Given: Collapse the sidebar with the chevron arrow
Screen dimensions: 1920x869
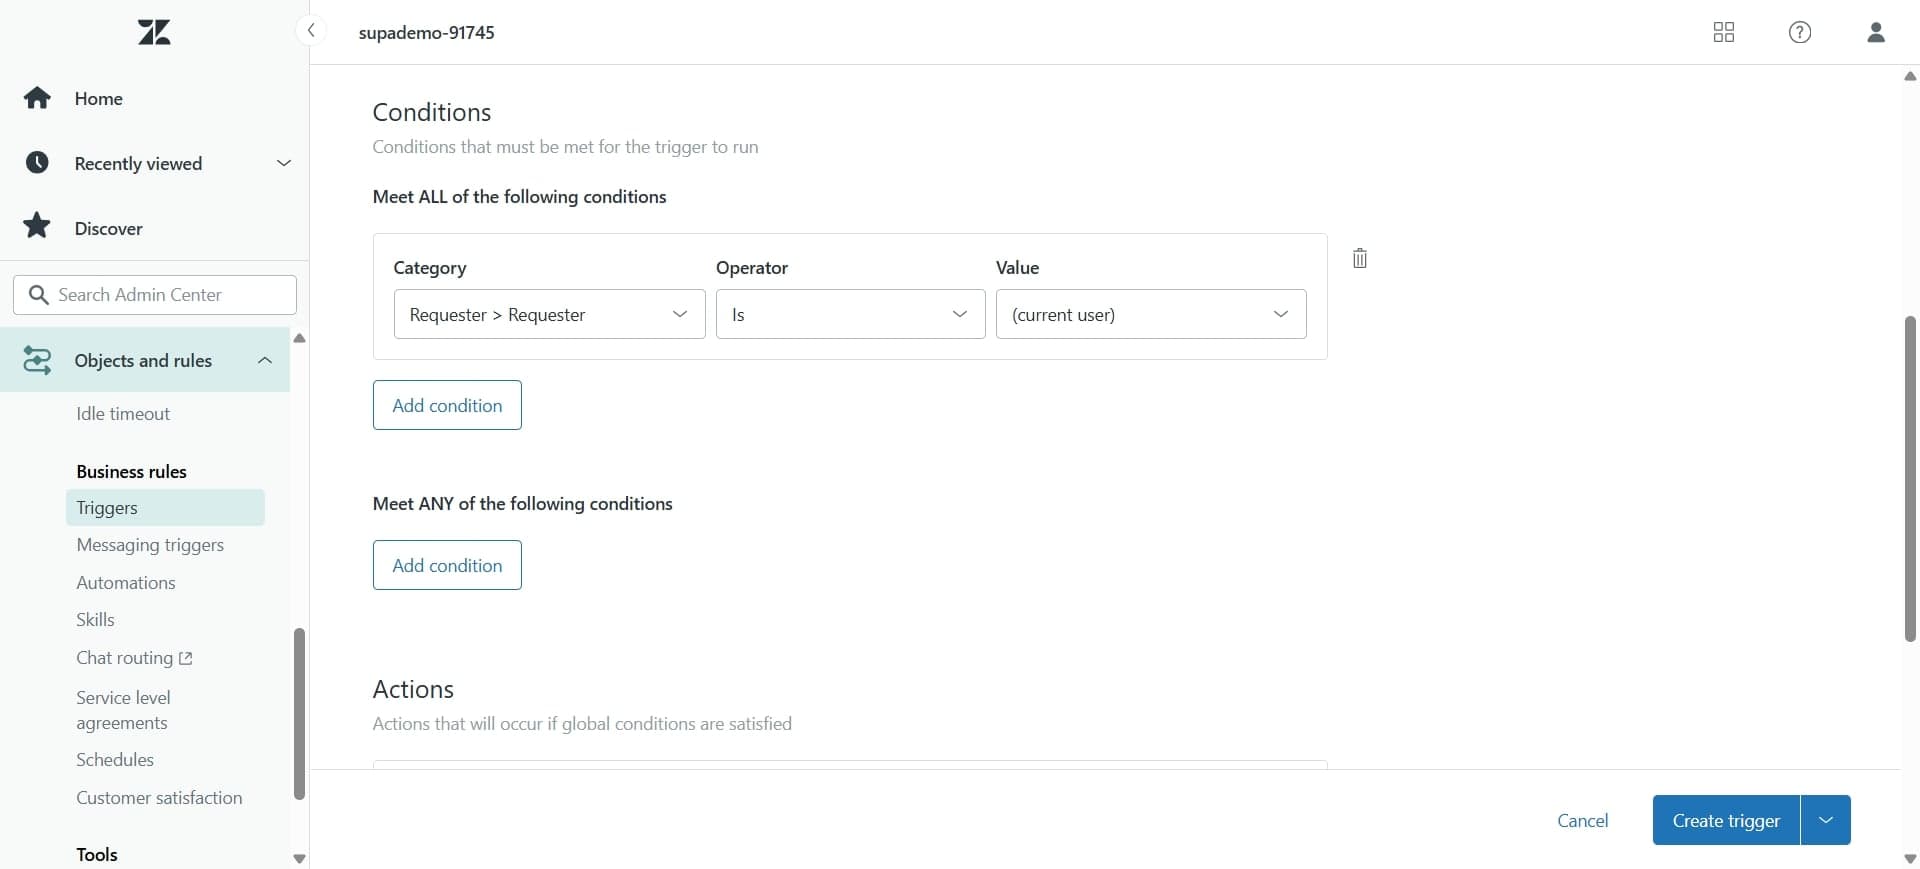Looking at the screenshot, I should tap(311, 31).
